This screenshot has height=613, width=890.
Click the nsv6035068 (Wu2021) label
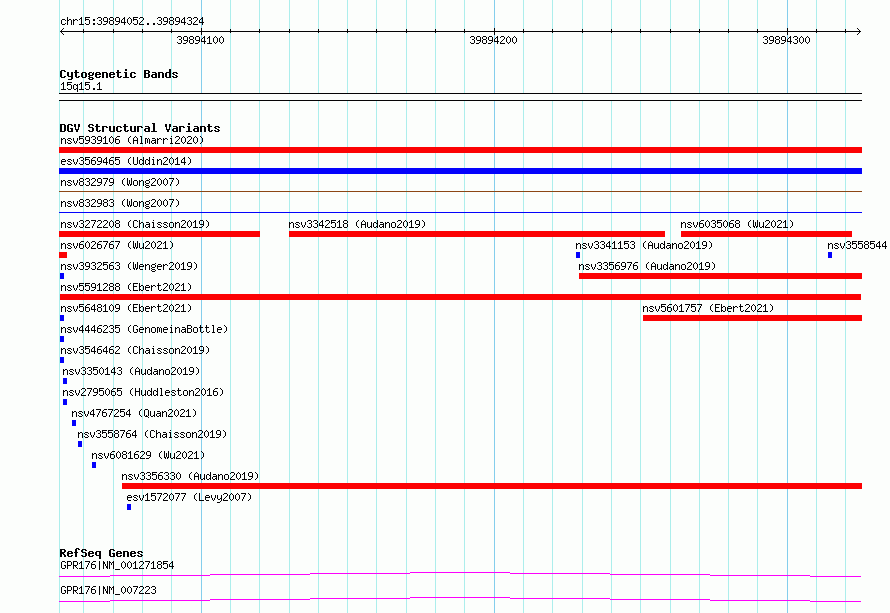coord(737,224)
